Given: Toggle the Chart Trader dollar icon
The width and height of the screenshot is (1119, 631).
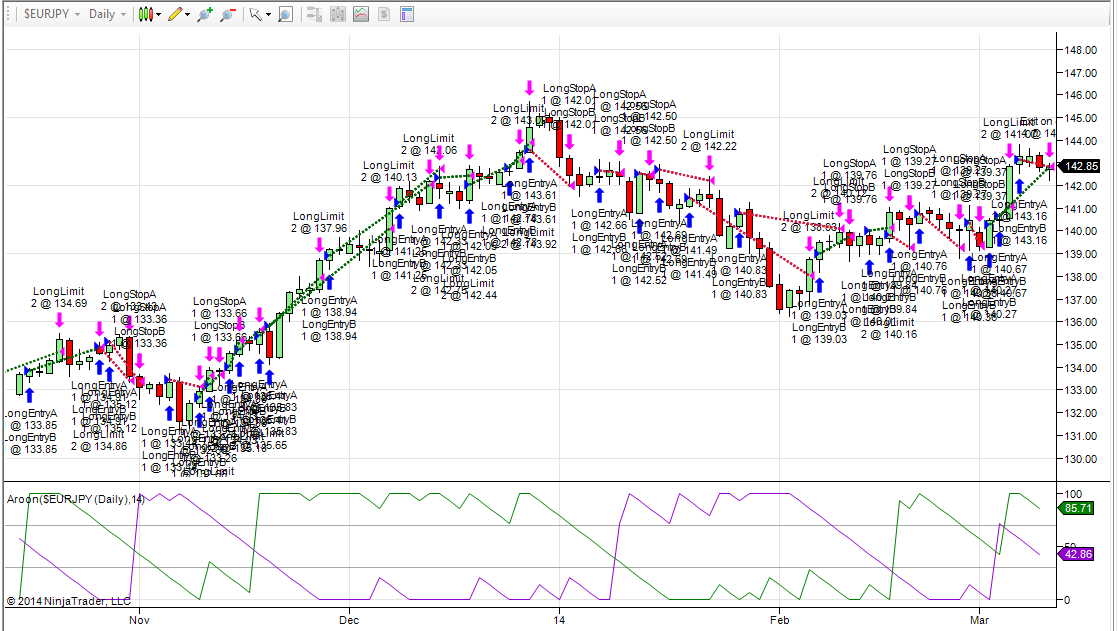Looking at the screenshot, I should [x=384, y=14].
